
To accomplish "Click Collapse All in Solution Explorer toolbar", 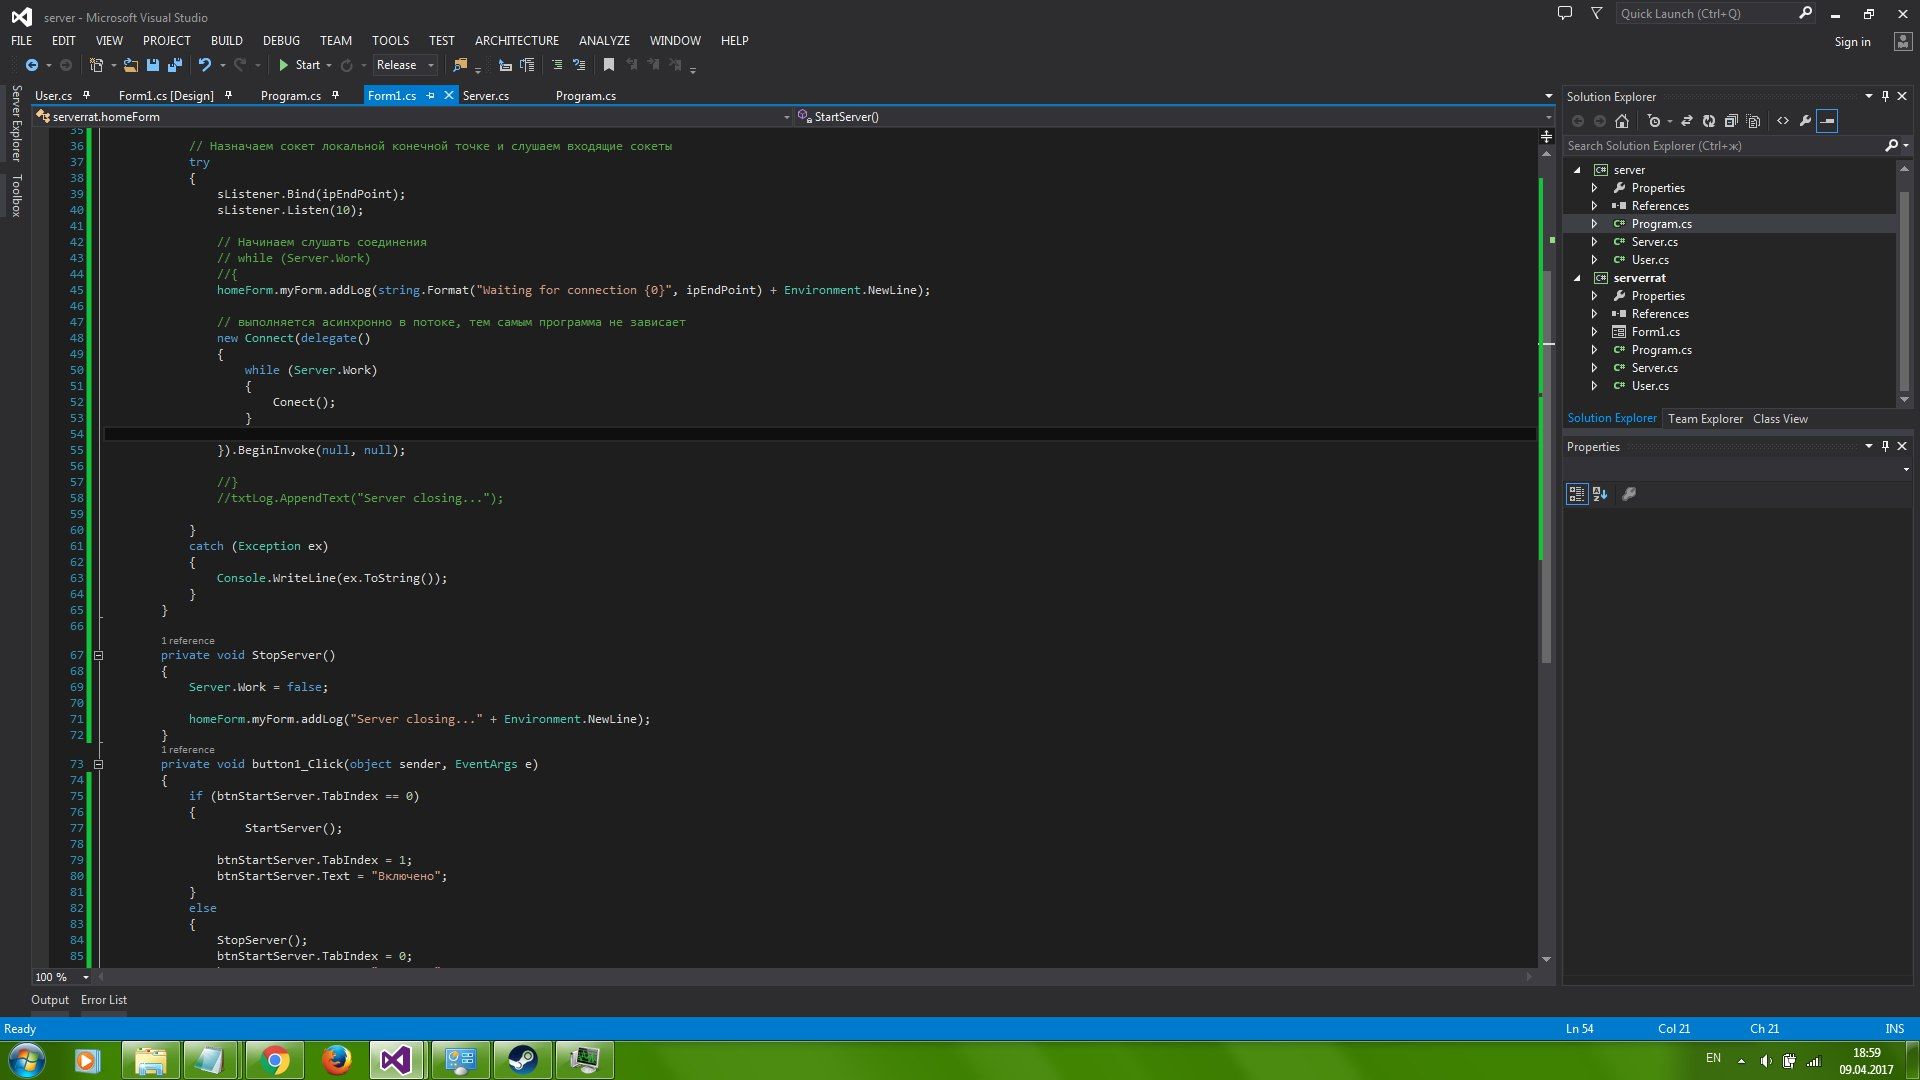I will point(1730,121).
